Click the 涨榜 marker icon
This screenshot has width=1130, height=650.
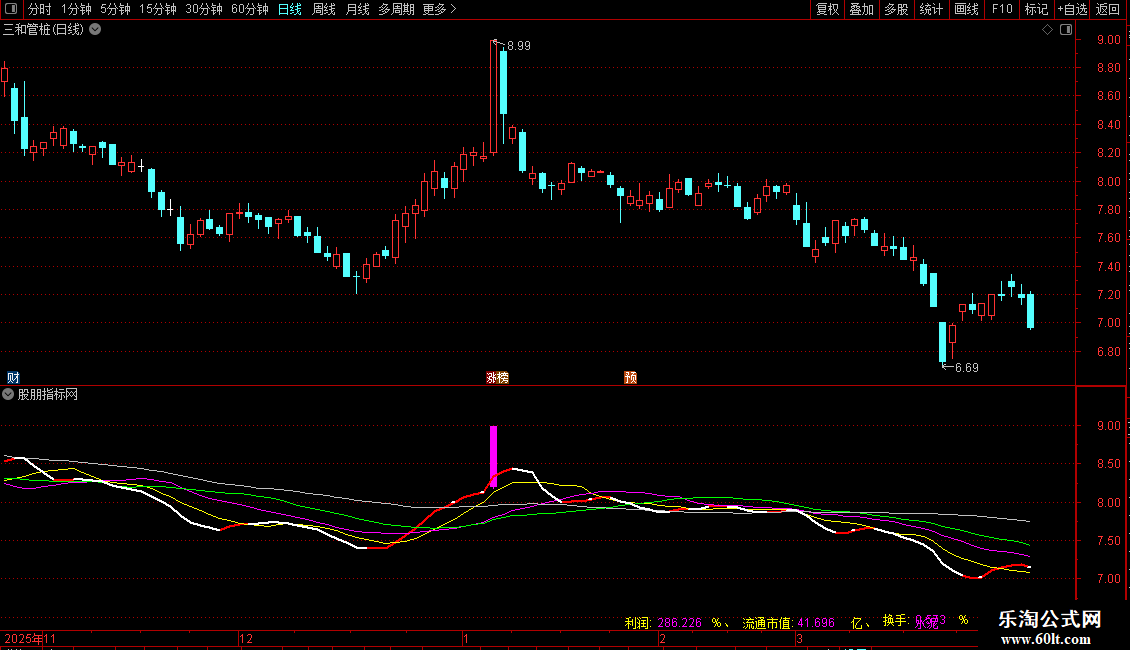tap(497, 377)
